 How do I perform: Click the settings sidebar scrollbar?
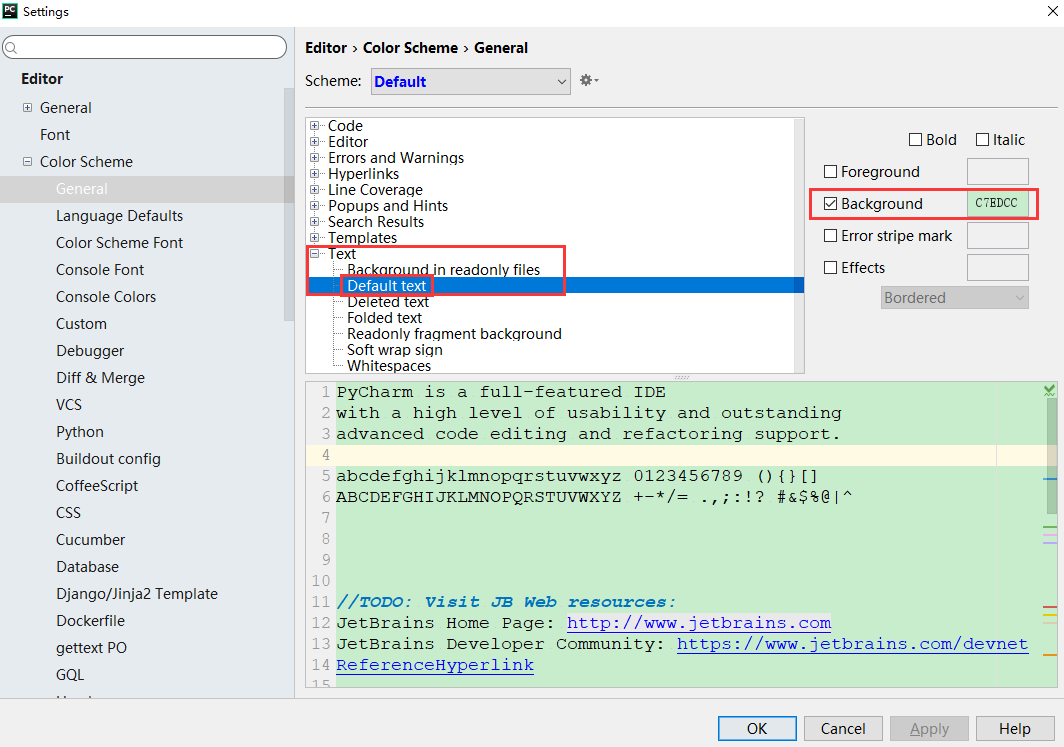click(x=289, y=204)
